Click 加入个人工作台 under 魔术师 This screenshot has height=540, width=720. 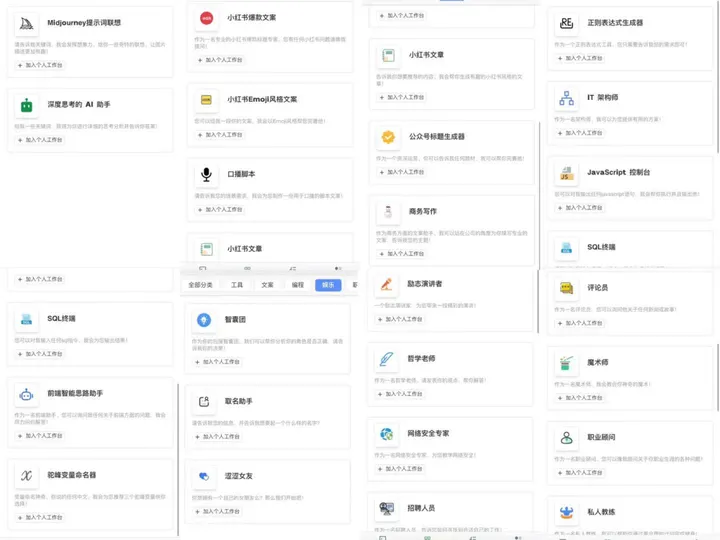tap(580, 398)
